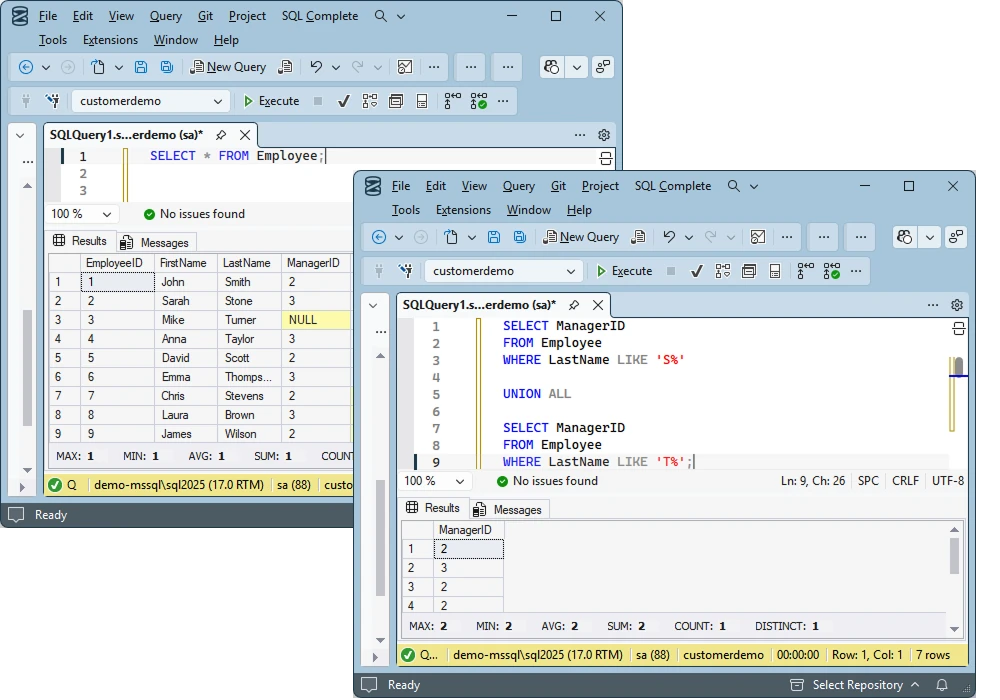Viewport: 1000px width, 700px height.
Task: Click toolbar overflow dots after Execute icons, front window
Action: (x=856, y=271)
